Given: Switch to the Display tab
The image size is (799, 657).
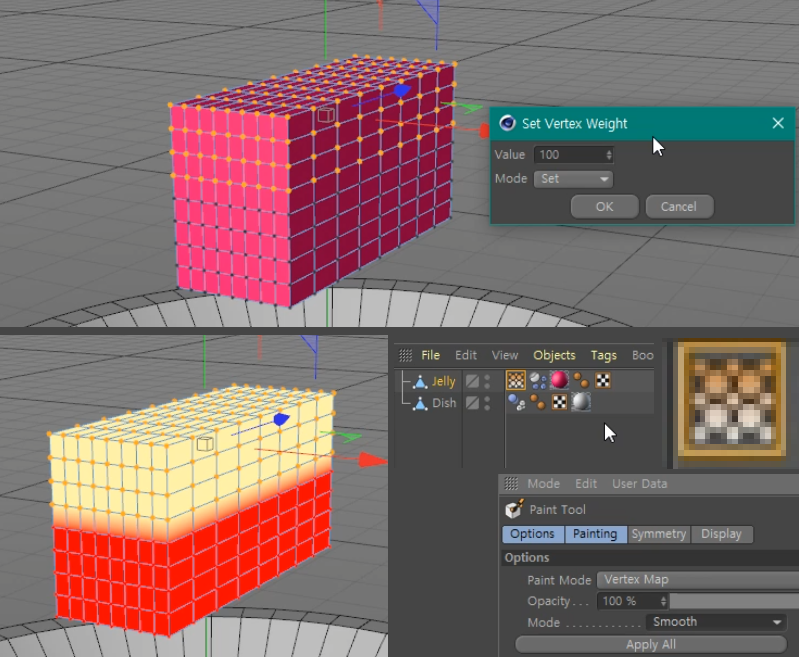Looking at the screenshot, I should coord(722,534).
